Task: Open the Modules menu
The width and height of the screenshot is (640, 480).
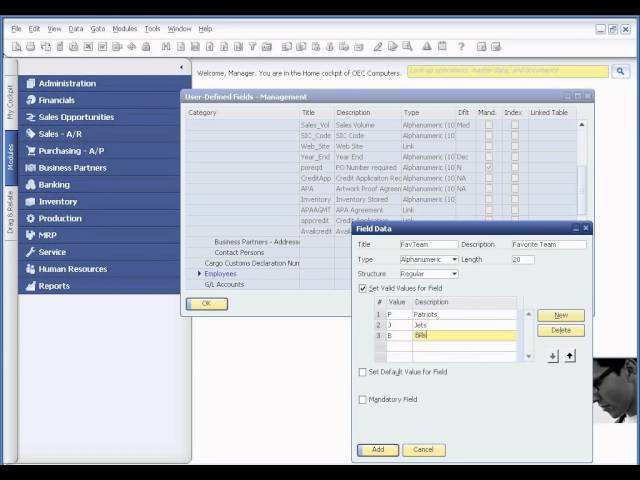Action: click(124, 29)
